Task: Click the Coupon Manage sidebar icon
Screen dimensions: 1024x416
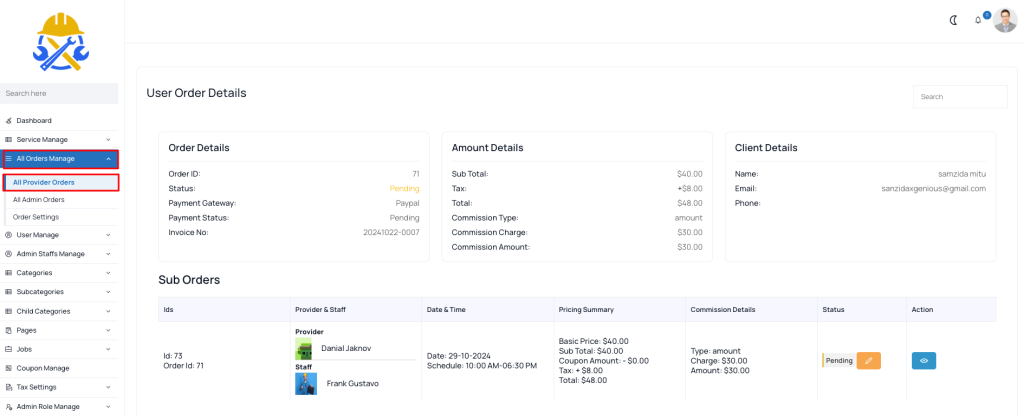Action: tap(8, 368)
